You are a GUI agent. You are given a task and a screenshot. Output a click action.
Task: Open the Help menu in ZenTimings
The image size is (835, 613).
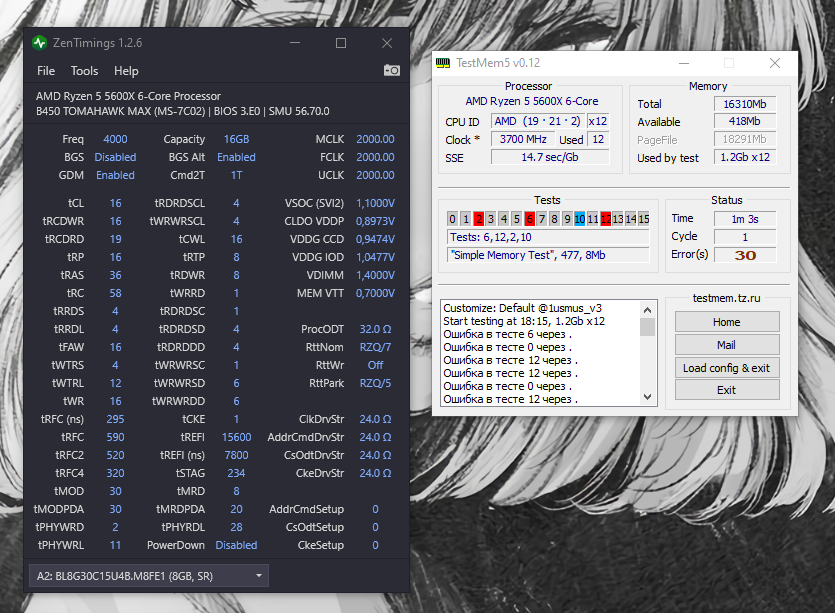[126, 71]
